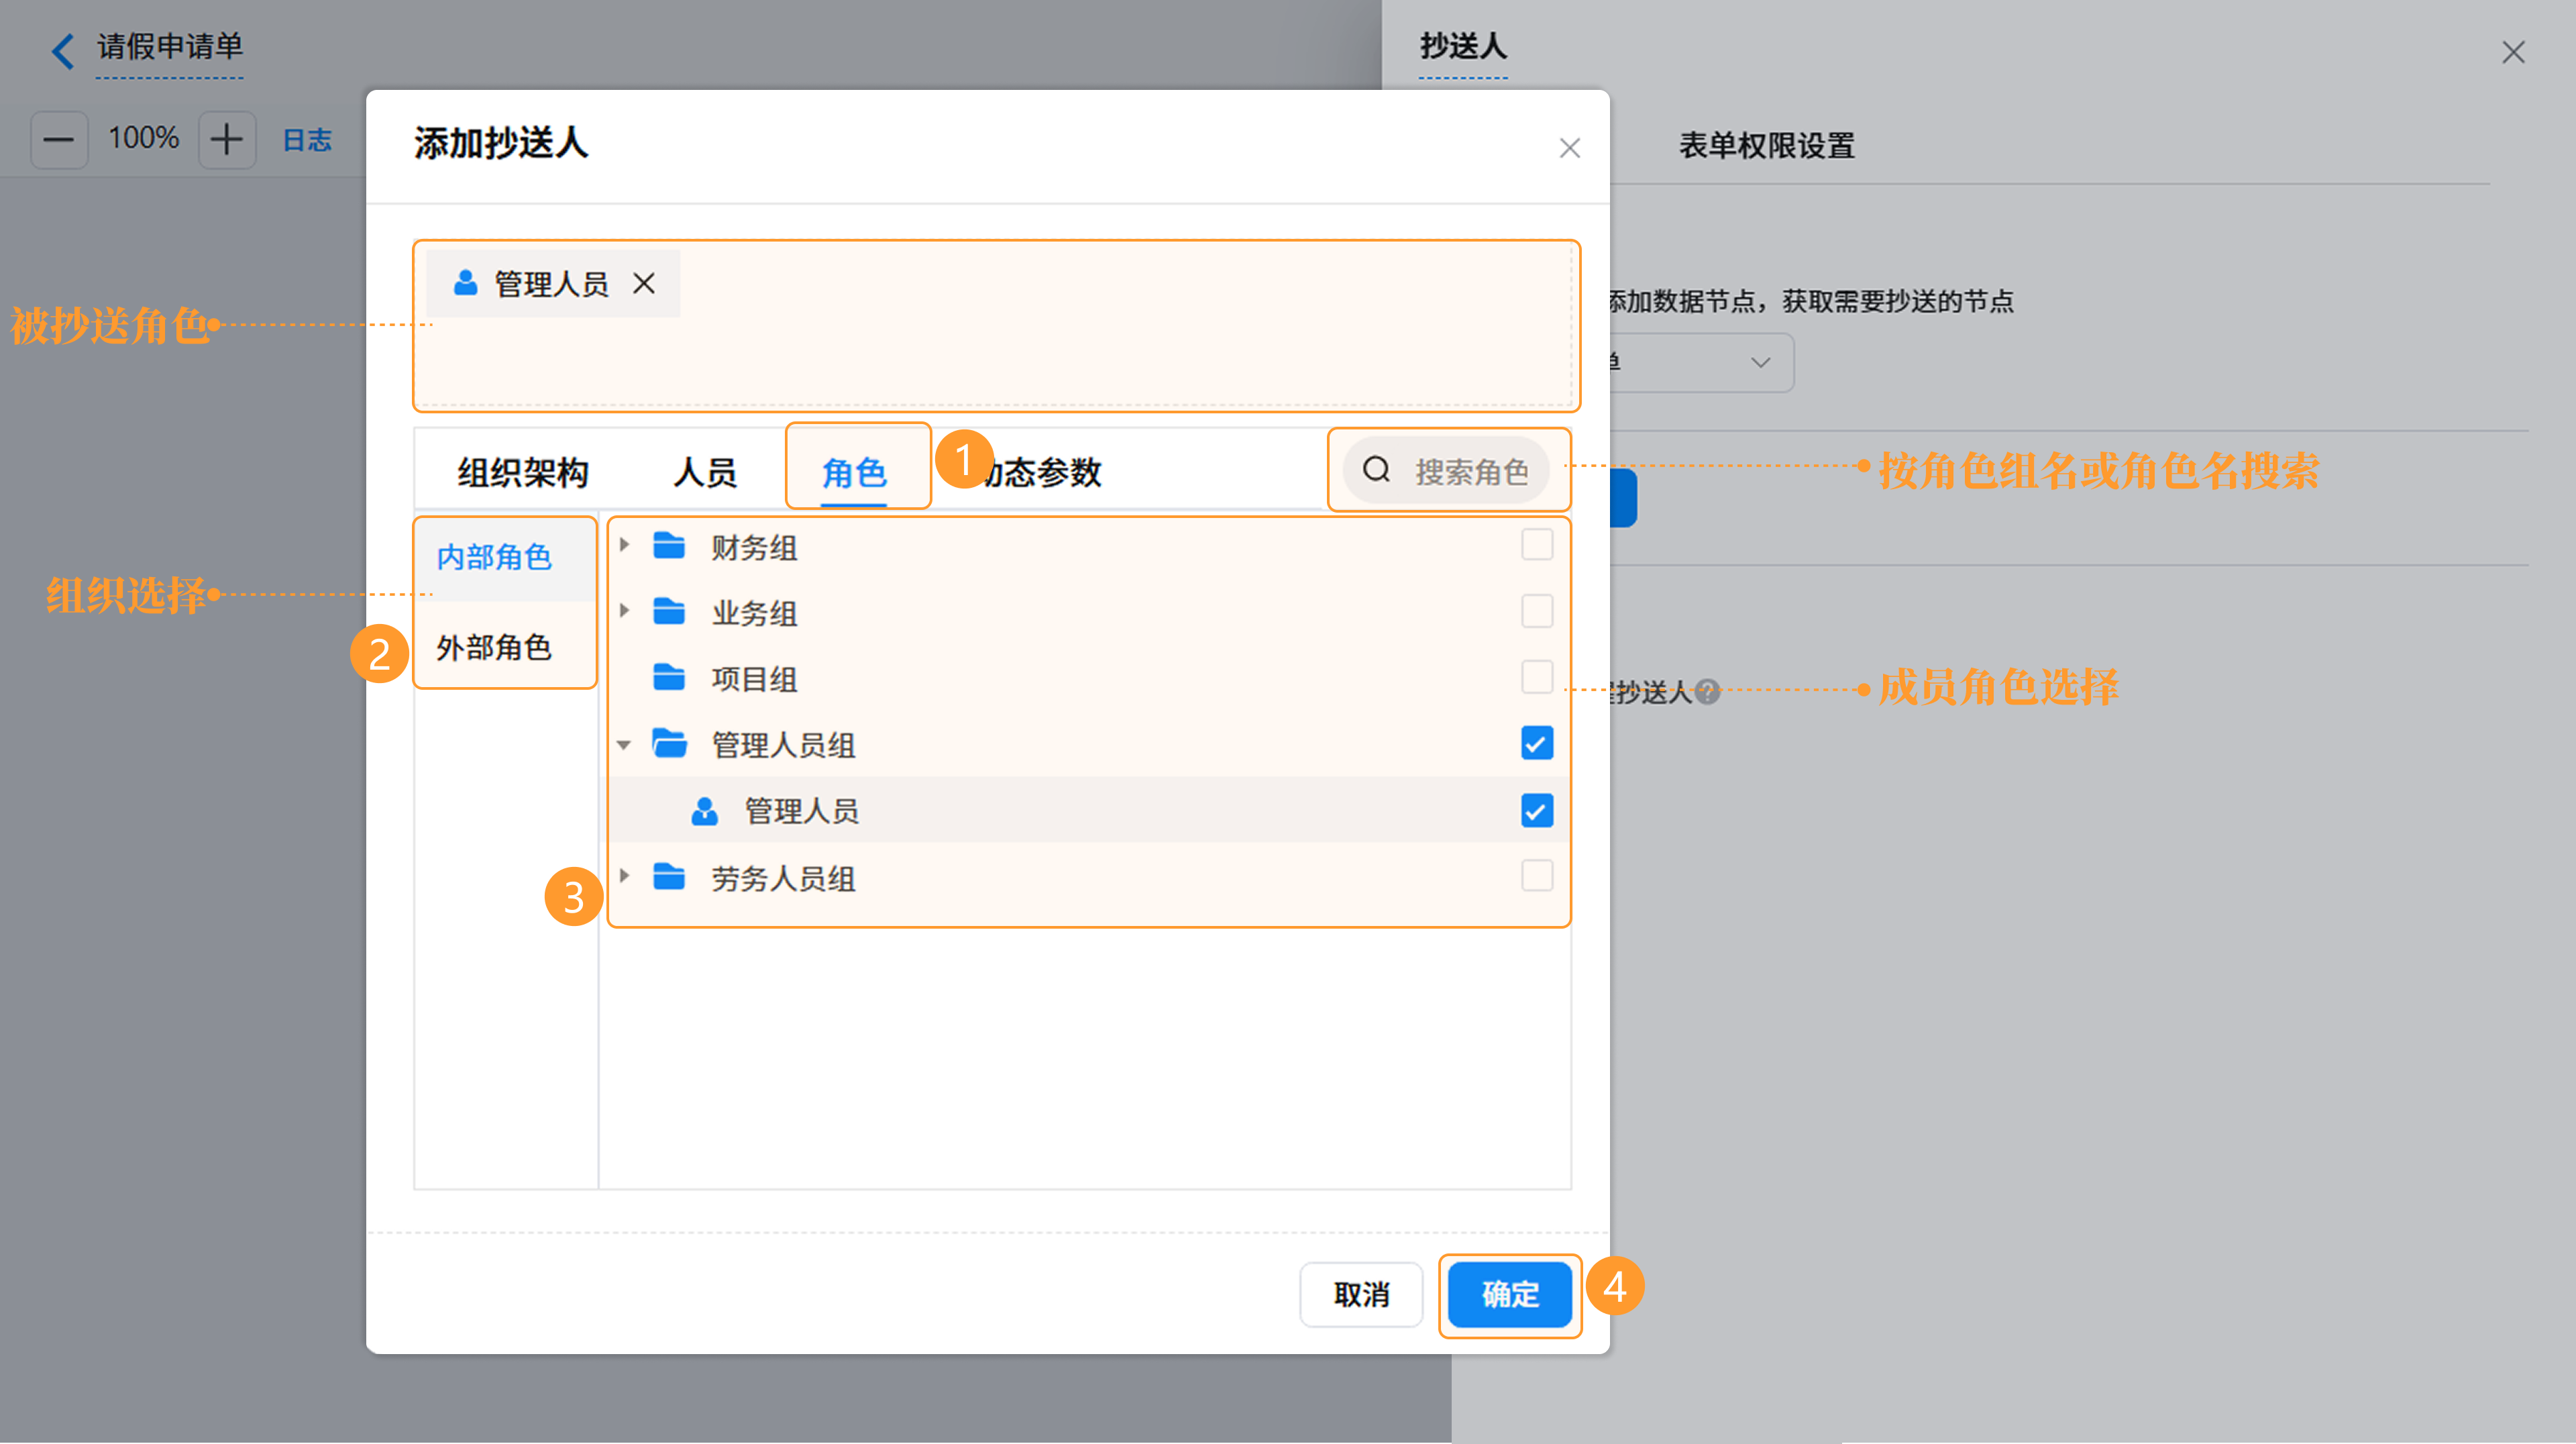Click the 搜索角色 search field
This screenshot has height=1444, width=2576.
pos(1447,470)
